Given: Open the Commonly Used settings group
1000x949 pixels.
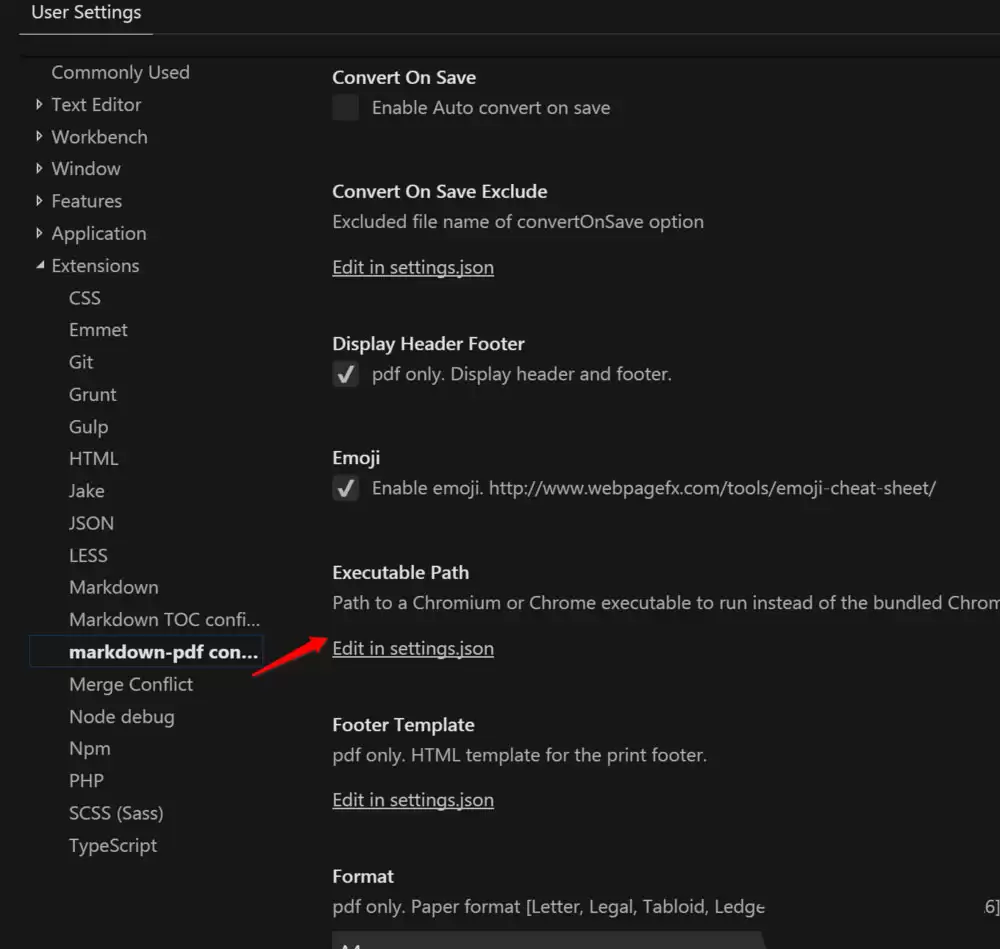Looking at the screenshot, I should [x=120, y=72].
